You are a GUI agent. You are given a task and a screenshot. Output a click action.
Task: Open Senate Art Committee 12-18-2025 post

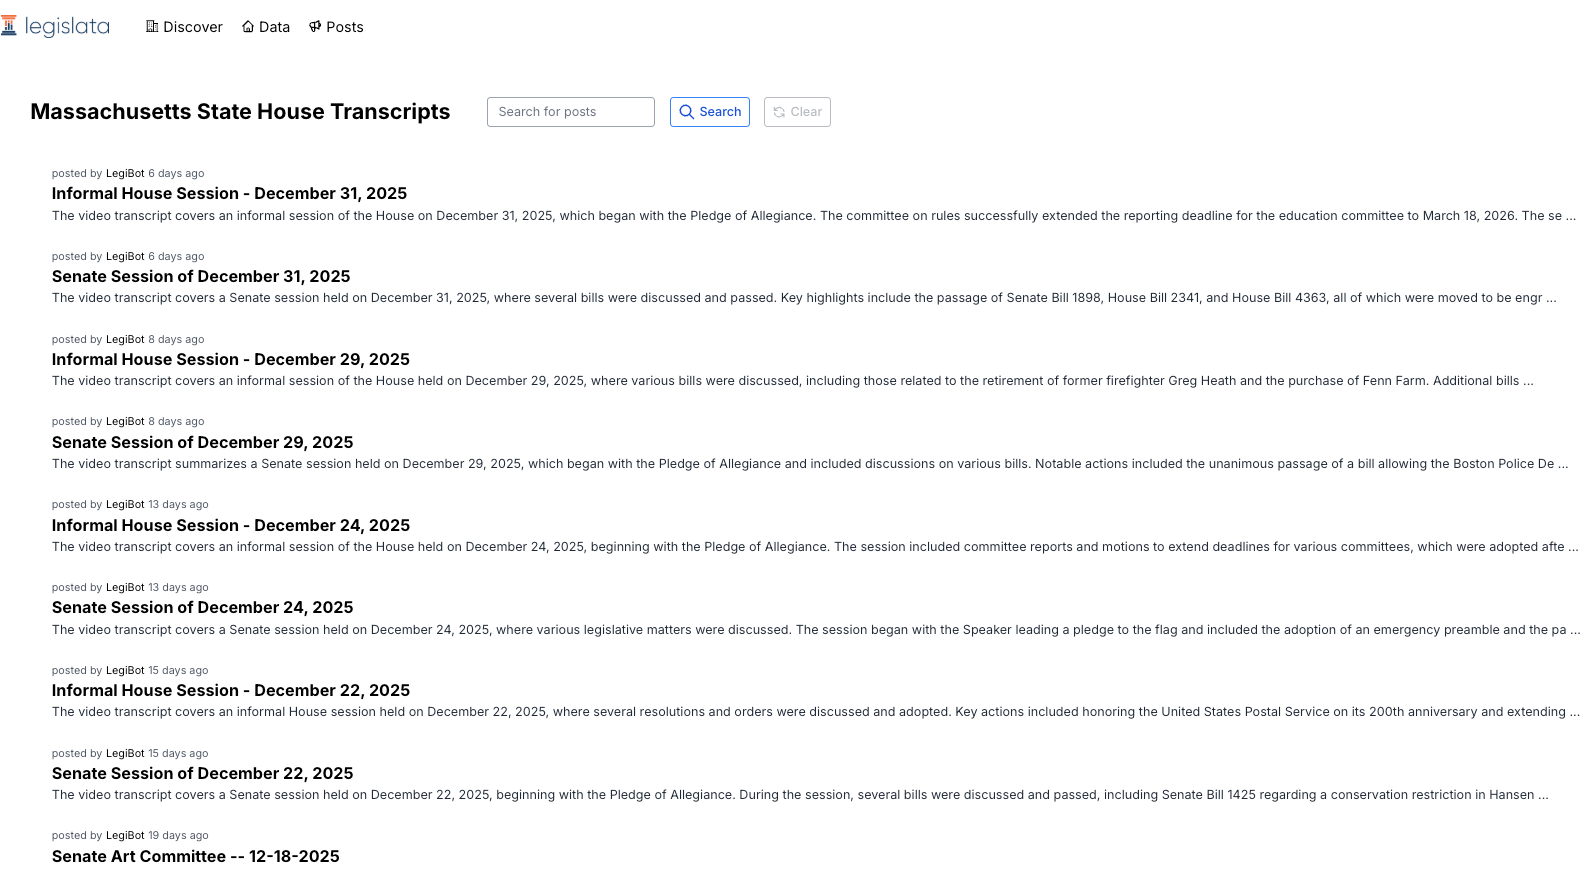click(x=195, y=857)
